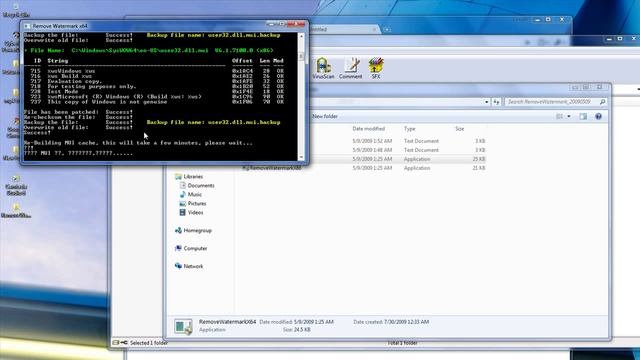Open the Pictures library
Screen dimensions: 640x360
(x=197, y=203)
